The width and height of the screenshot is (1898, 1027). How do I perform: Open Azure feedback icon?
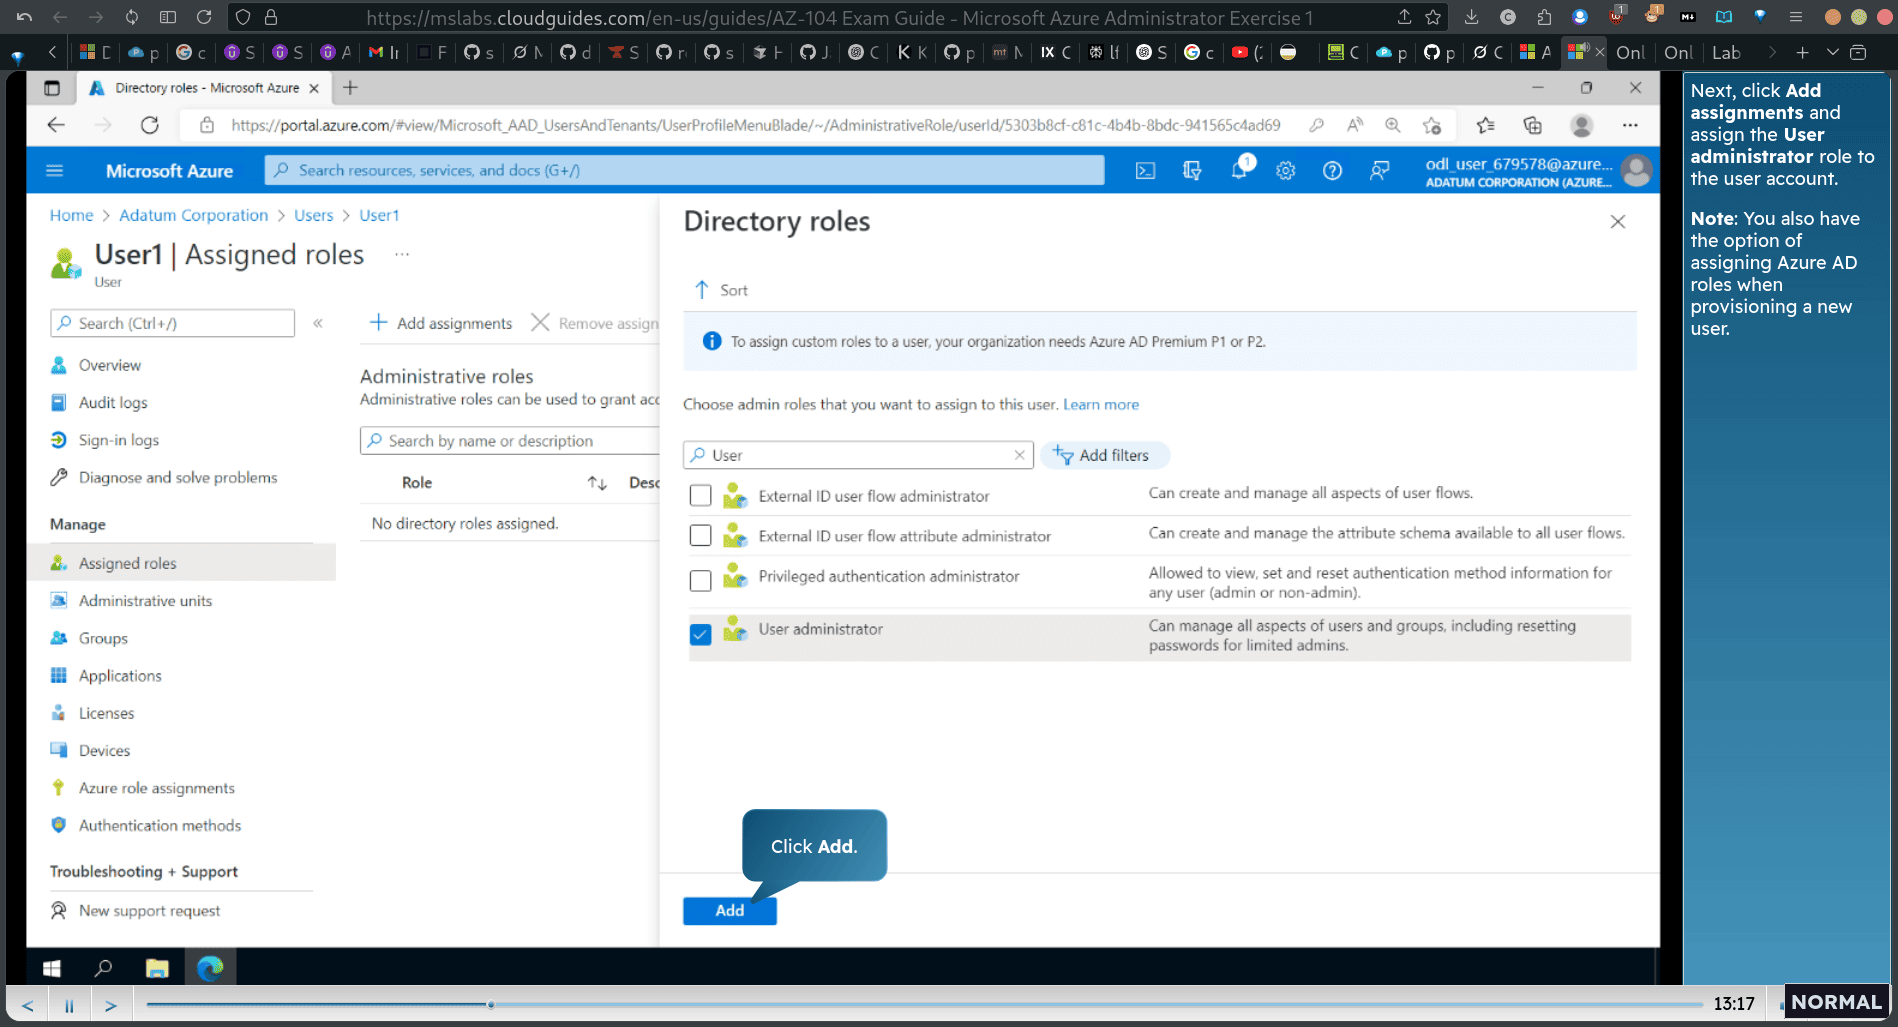1379,171
